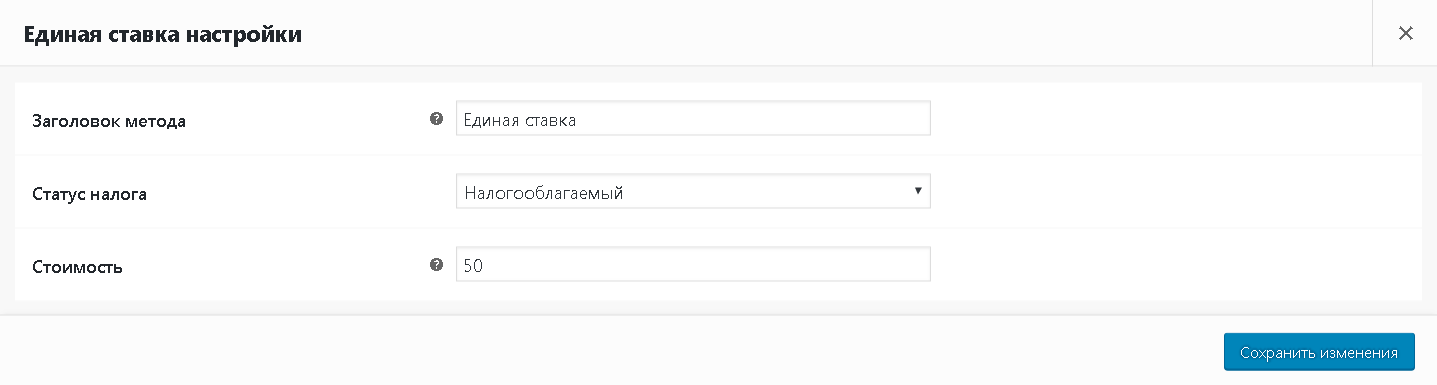Open the Статус налога dropdown
The image size is (1437, 385).
coord(693,192)
